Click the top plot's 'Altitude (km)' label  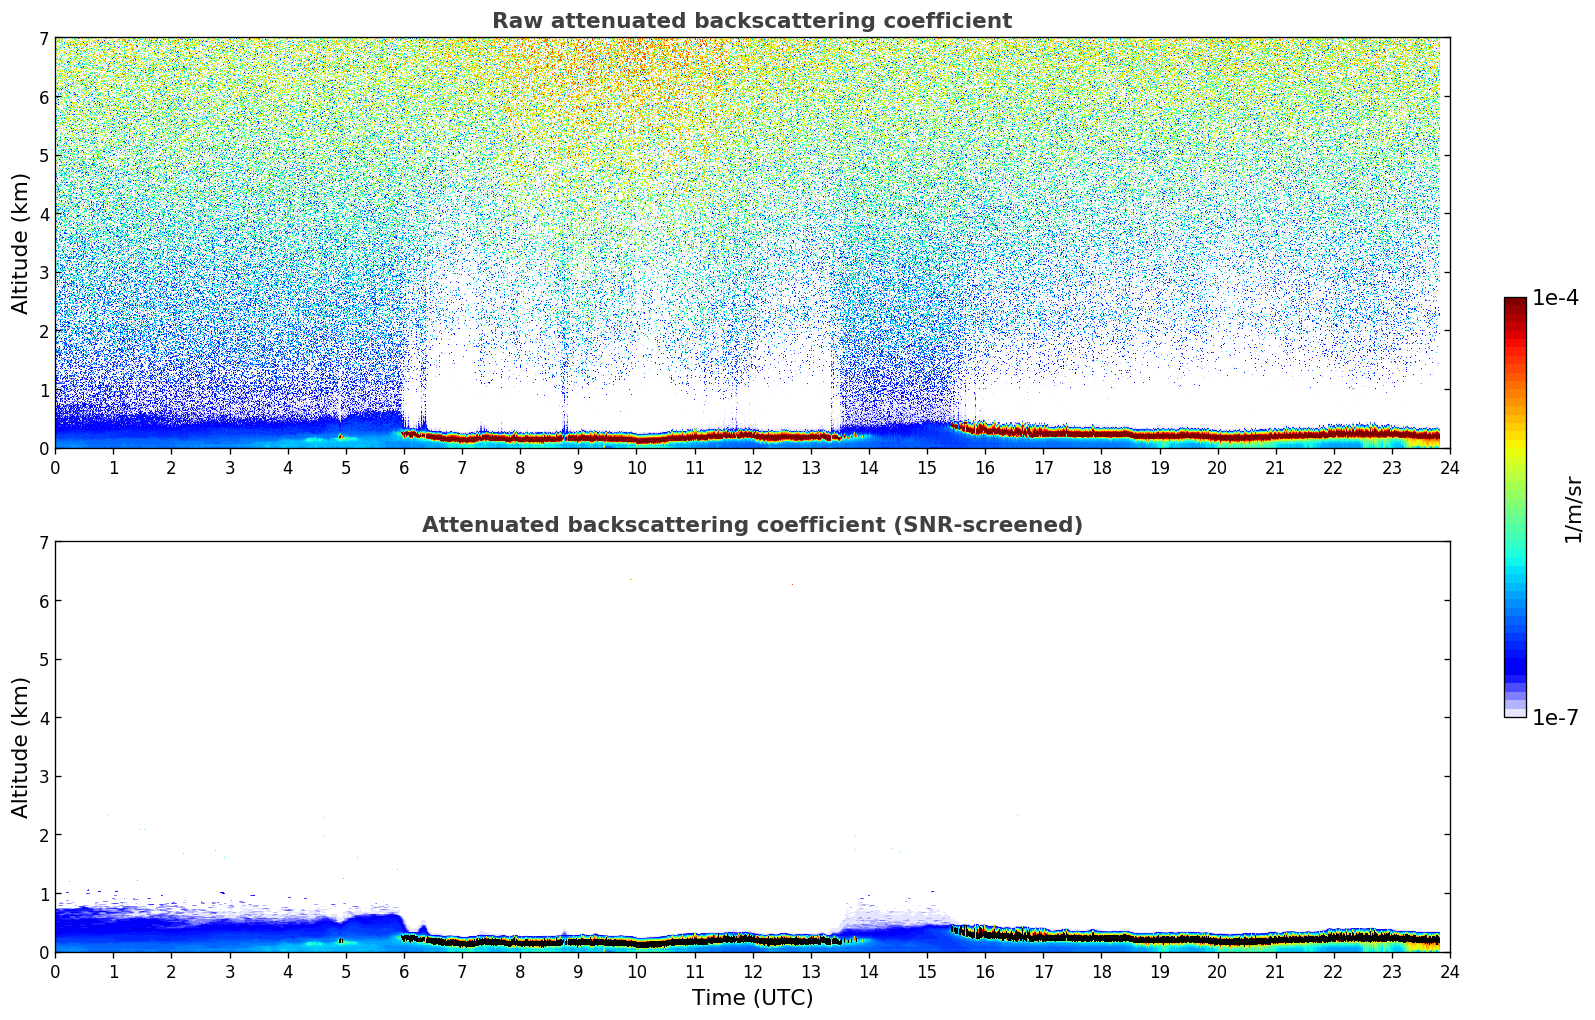21,243
